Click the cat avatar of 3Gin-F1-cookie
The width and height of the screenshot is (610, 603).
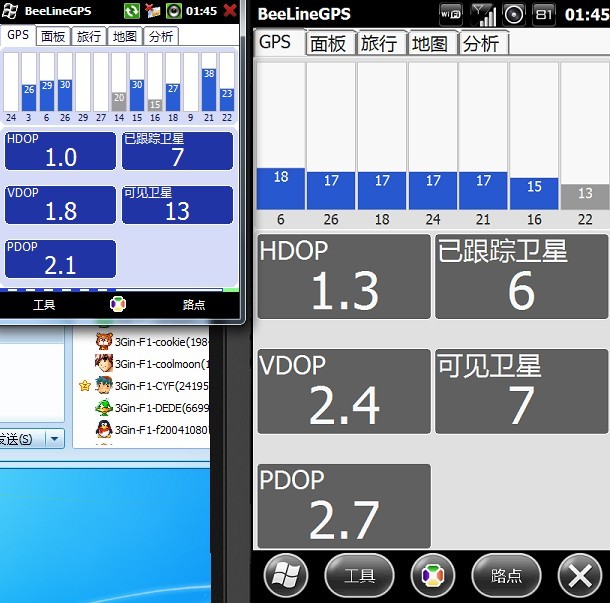(104, 341)
